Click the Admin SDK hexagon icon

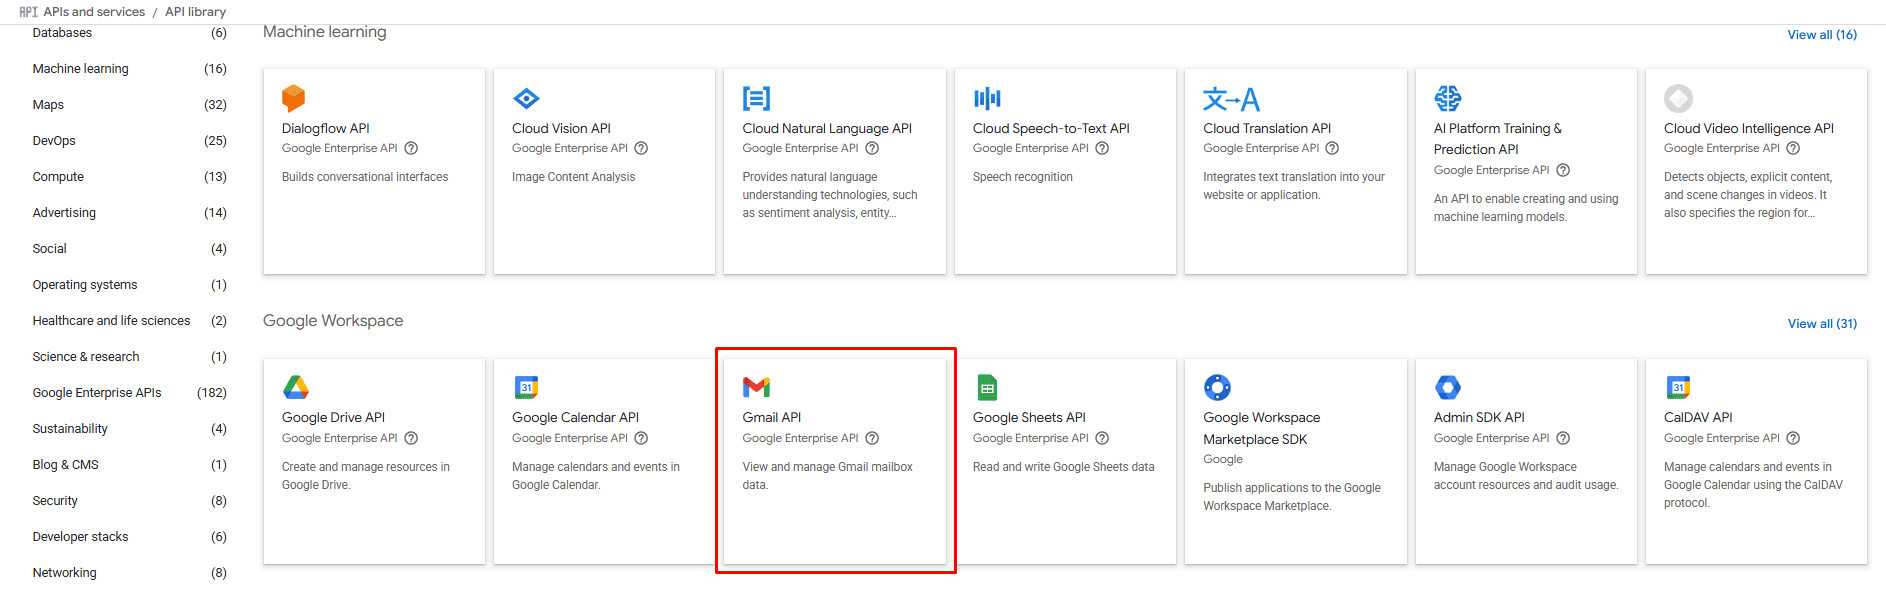coord(1447,387)
